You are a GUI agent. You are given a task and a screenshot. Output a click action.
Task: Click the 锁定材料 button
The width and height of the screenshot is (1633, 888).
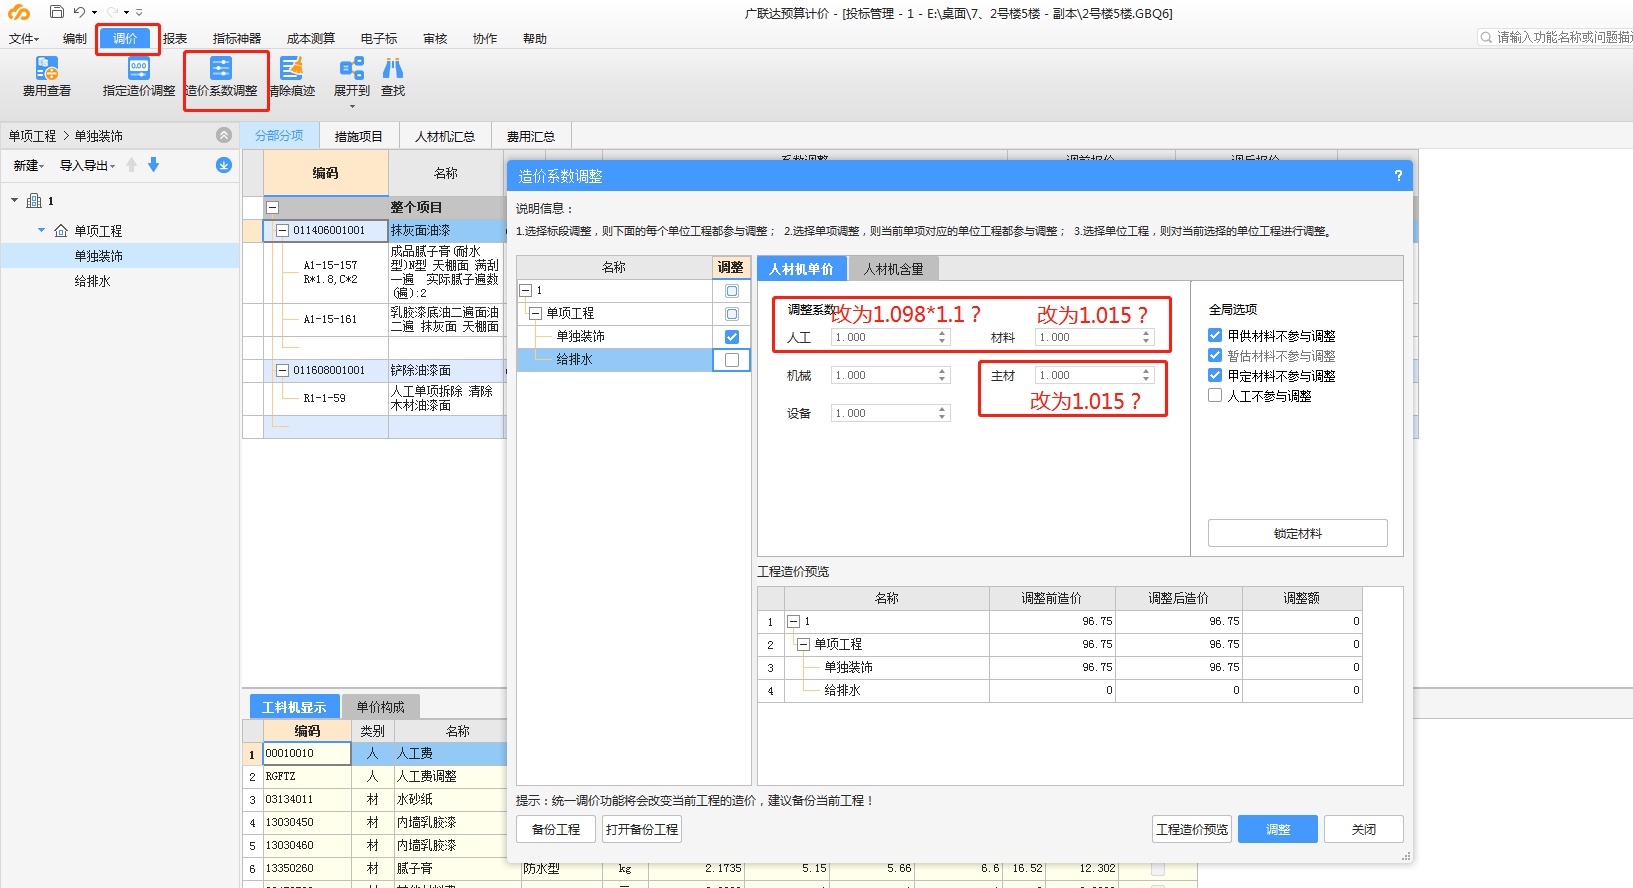[1298, 533]
